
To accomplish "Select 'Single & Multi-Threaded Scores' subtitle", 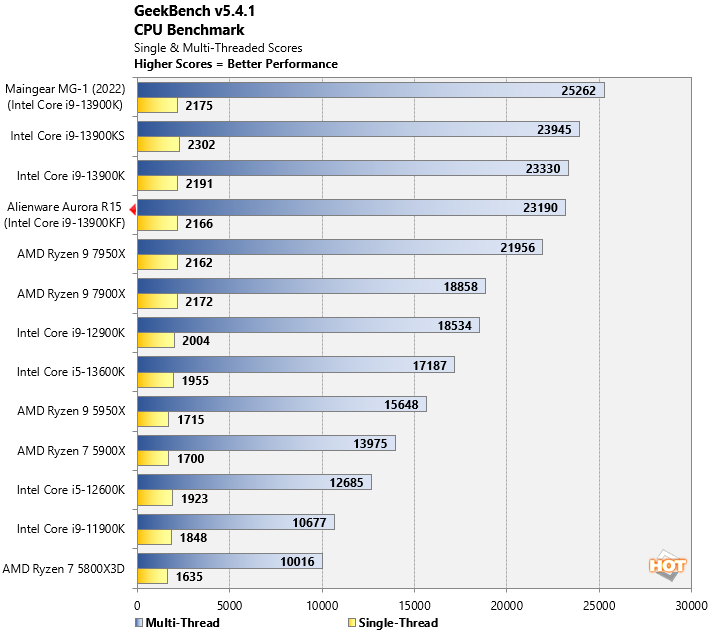I will (218, 48).
